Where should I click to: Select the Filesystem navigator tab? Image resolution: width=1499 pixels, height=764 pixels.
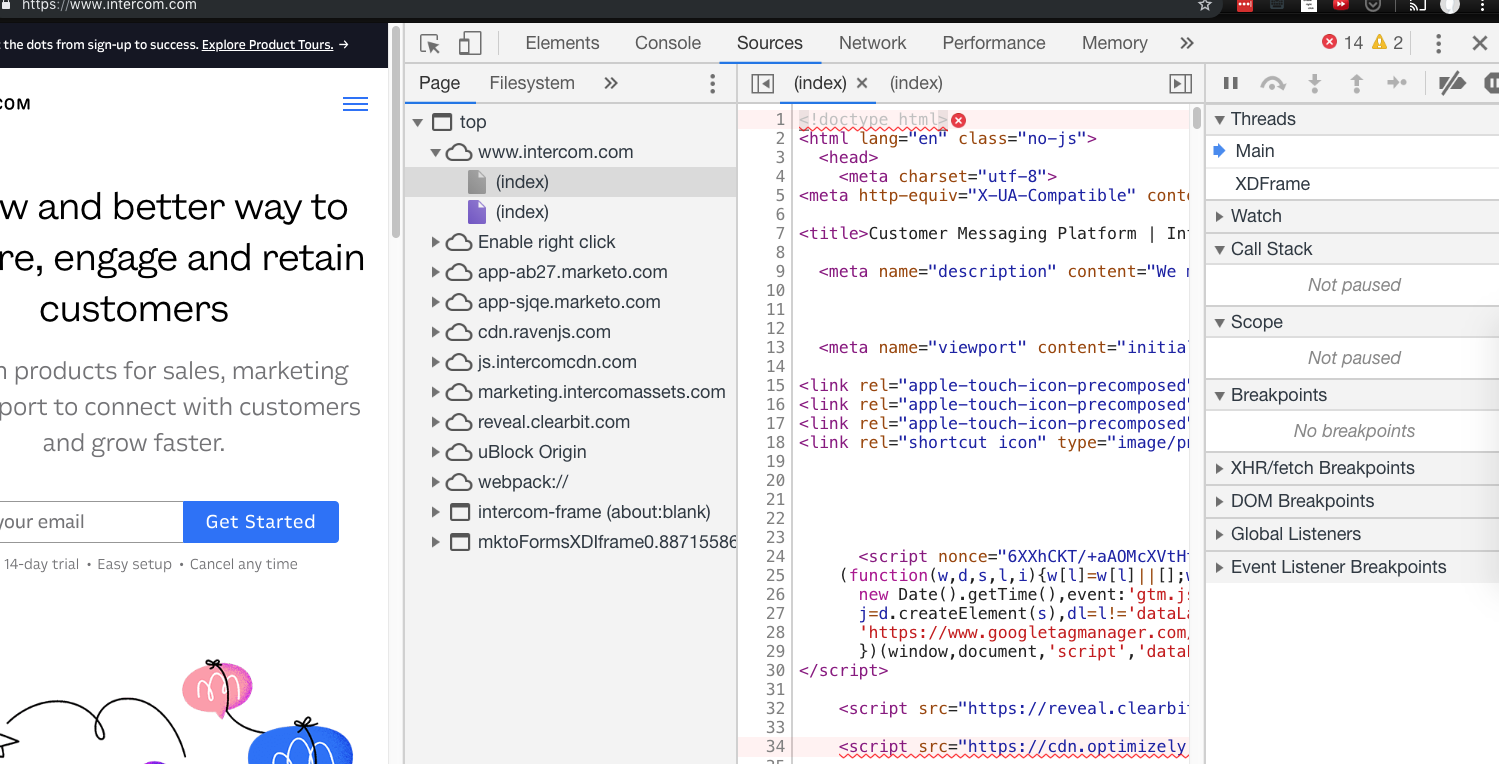[x=532, y=83]
